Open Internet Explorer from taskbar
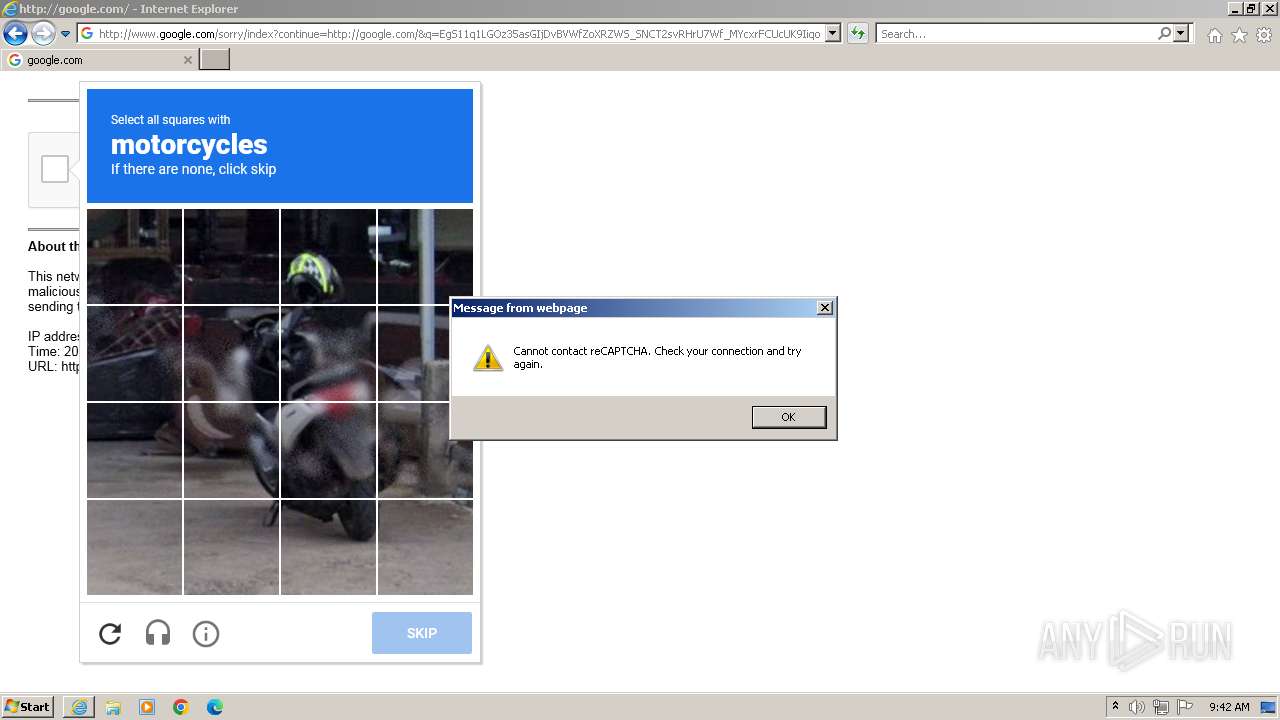The image size is (1280, 720). pyautogui.click(x=79, y=707)
